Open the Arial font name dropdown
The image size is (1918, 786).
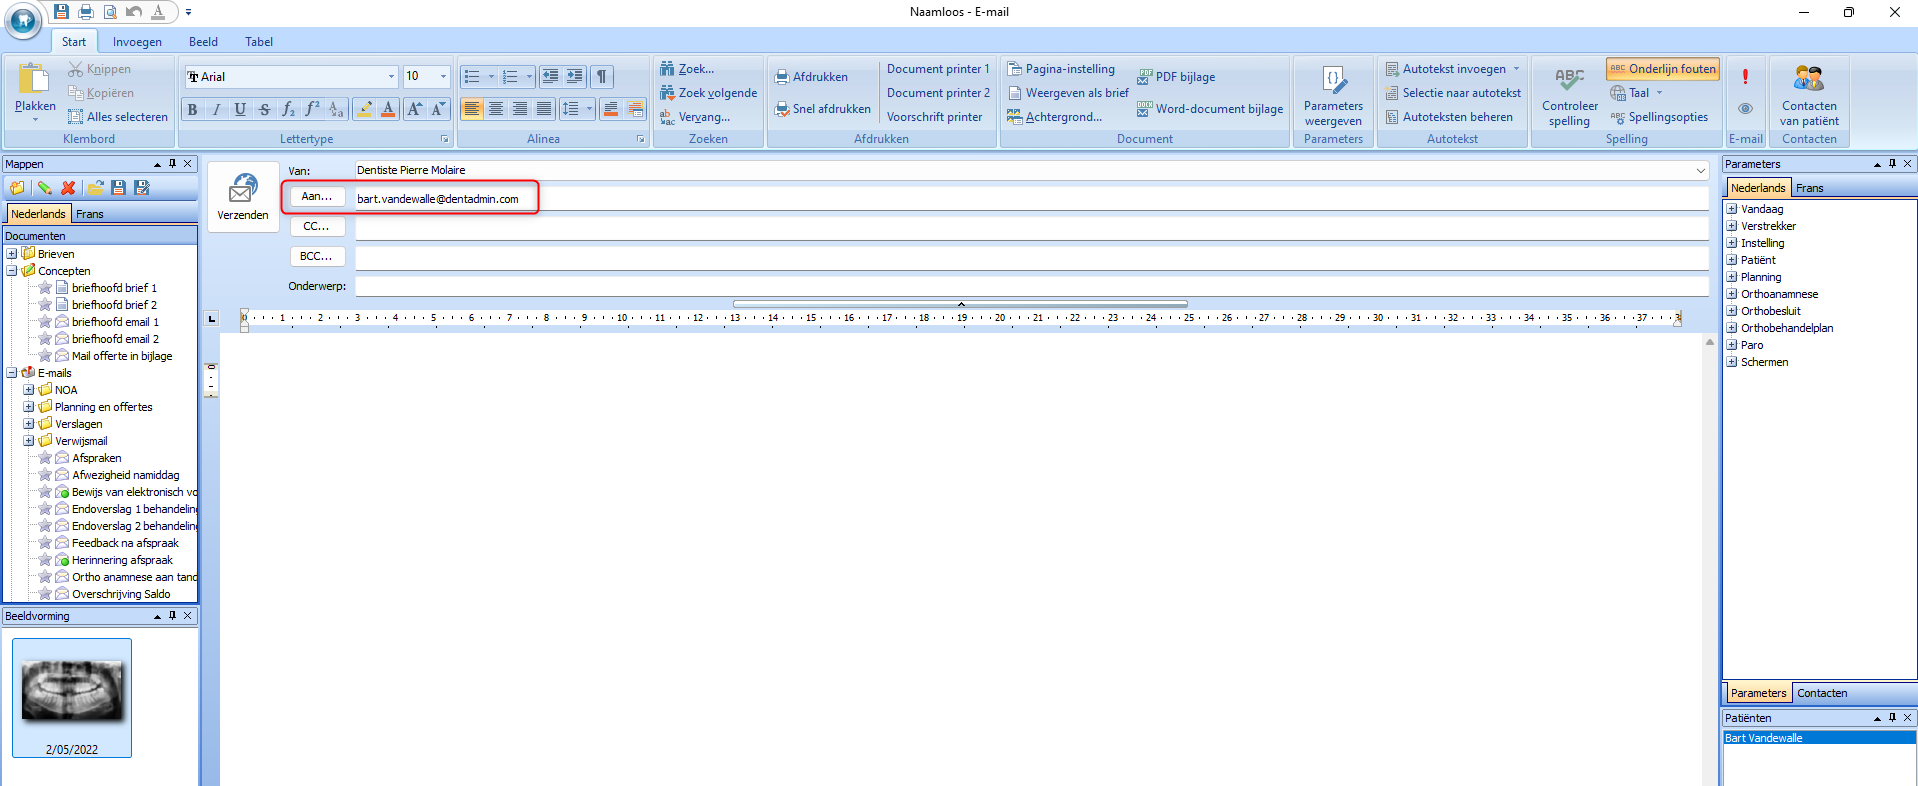pos(391,77)
